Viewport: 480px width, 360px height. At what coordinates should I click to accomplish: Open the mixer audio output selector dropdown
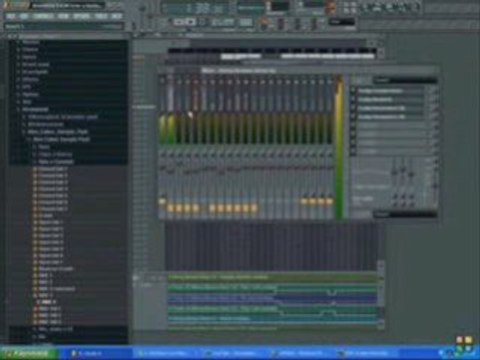[404, 214]
